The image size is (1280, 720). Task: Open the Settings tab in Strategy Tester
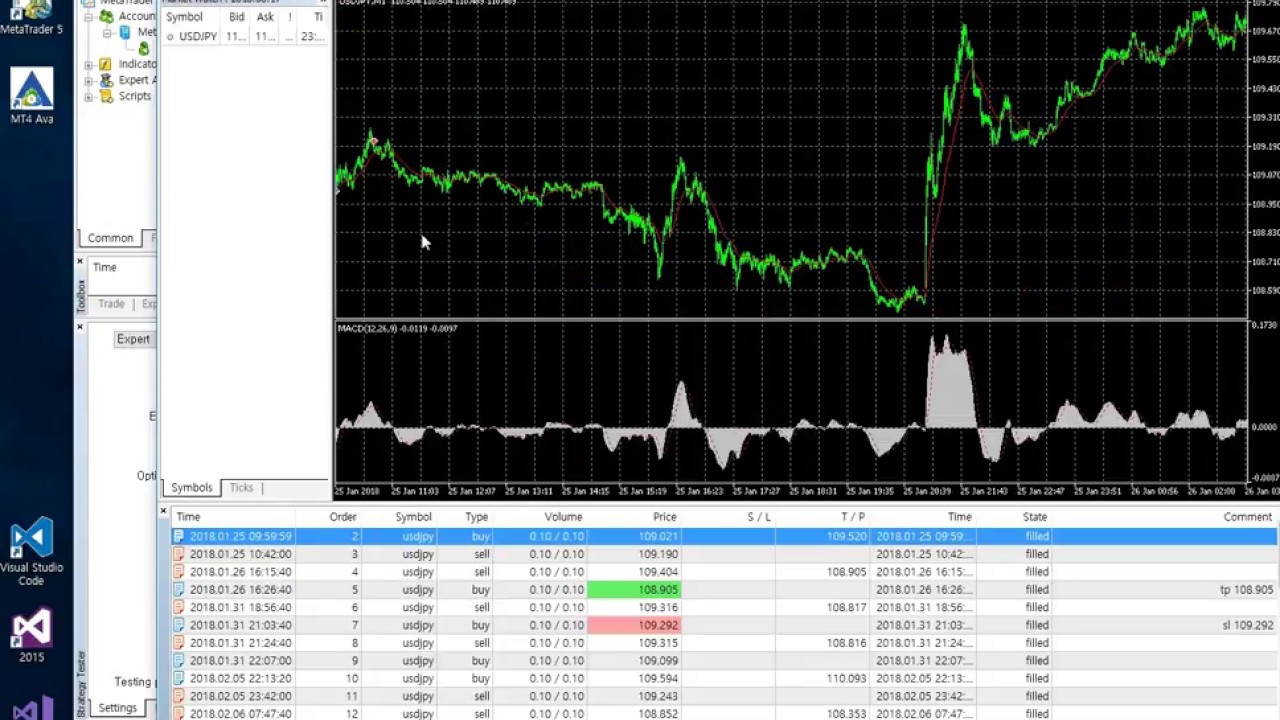(117, 708)
